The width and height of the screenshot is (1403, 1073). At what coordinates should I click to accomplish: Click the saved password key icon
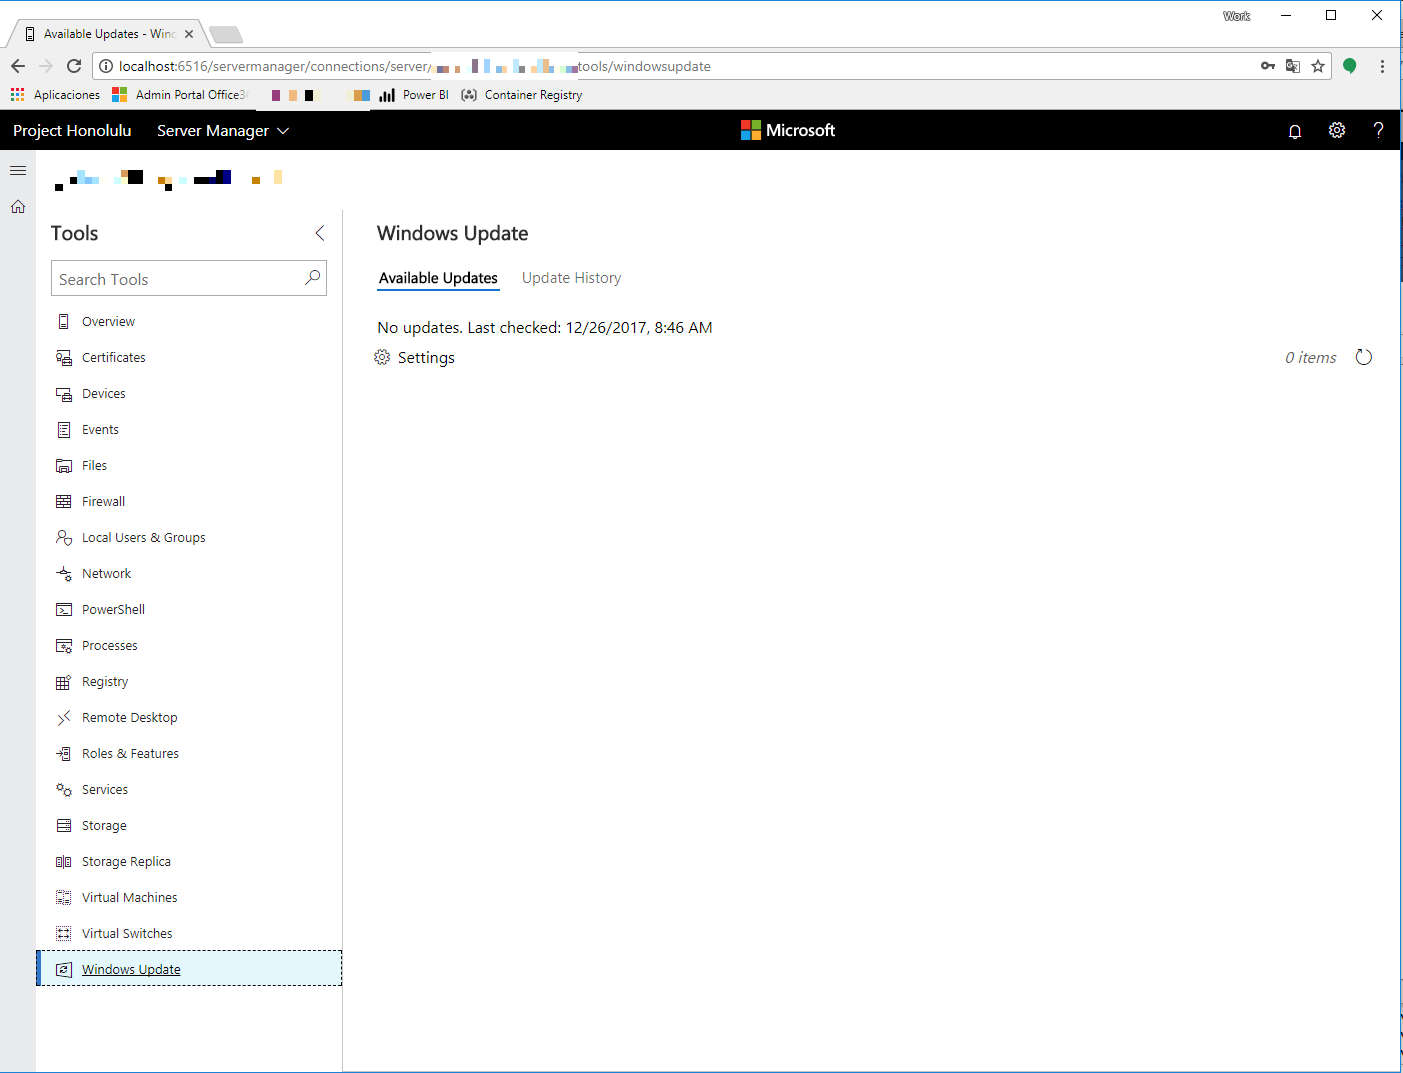tap(1268, 66)
